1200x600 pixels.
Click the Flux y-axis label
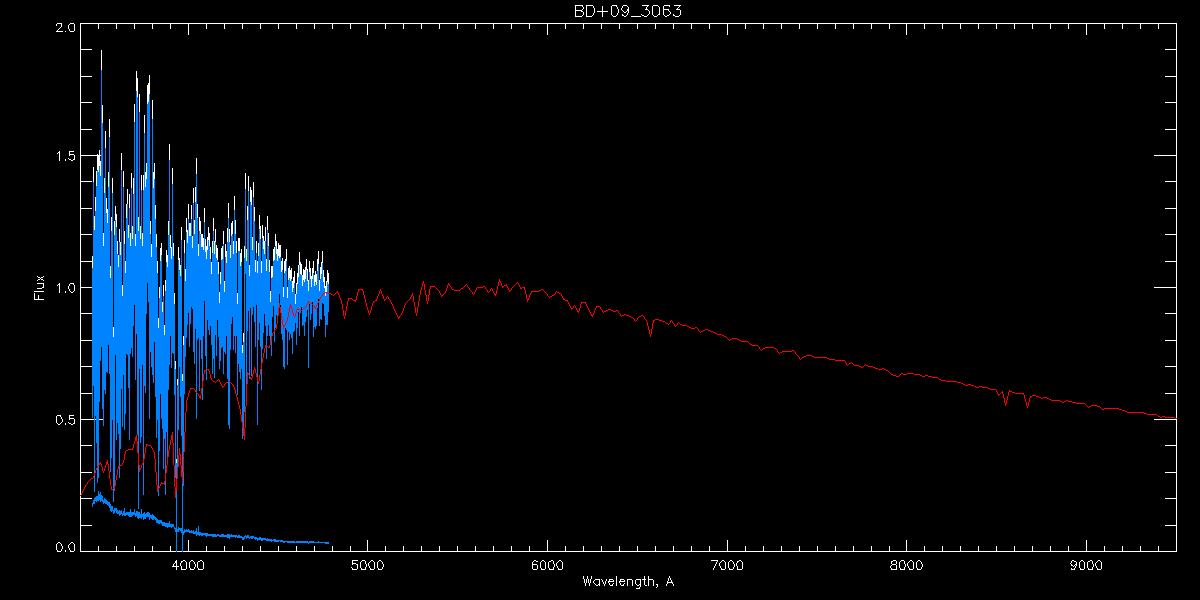tap(40, 288)
